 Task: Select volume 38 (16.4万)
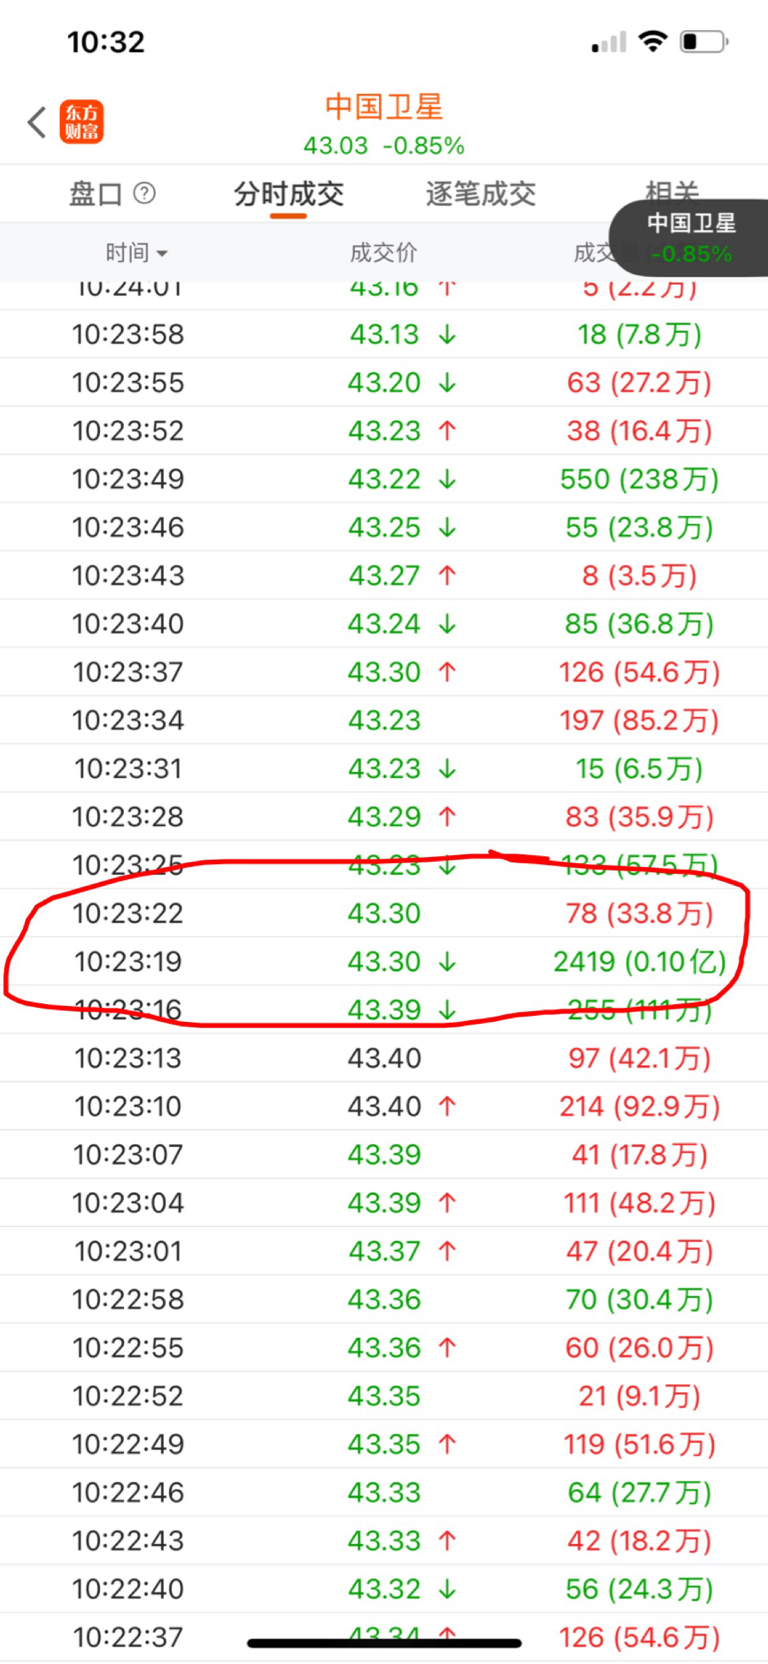pos(639,430)
